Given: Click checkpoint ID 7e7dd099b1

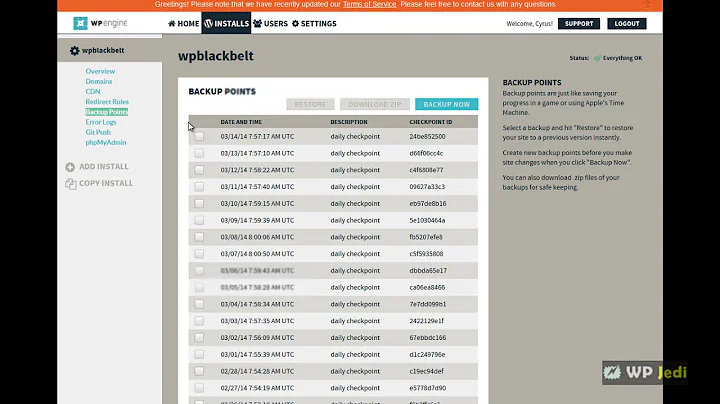Looking at the screenshot, I should point(428,304).
